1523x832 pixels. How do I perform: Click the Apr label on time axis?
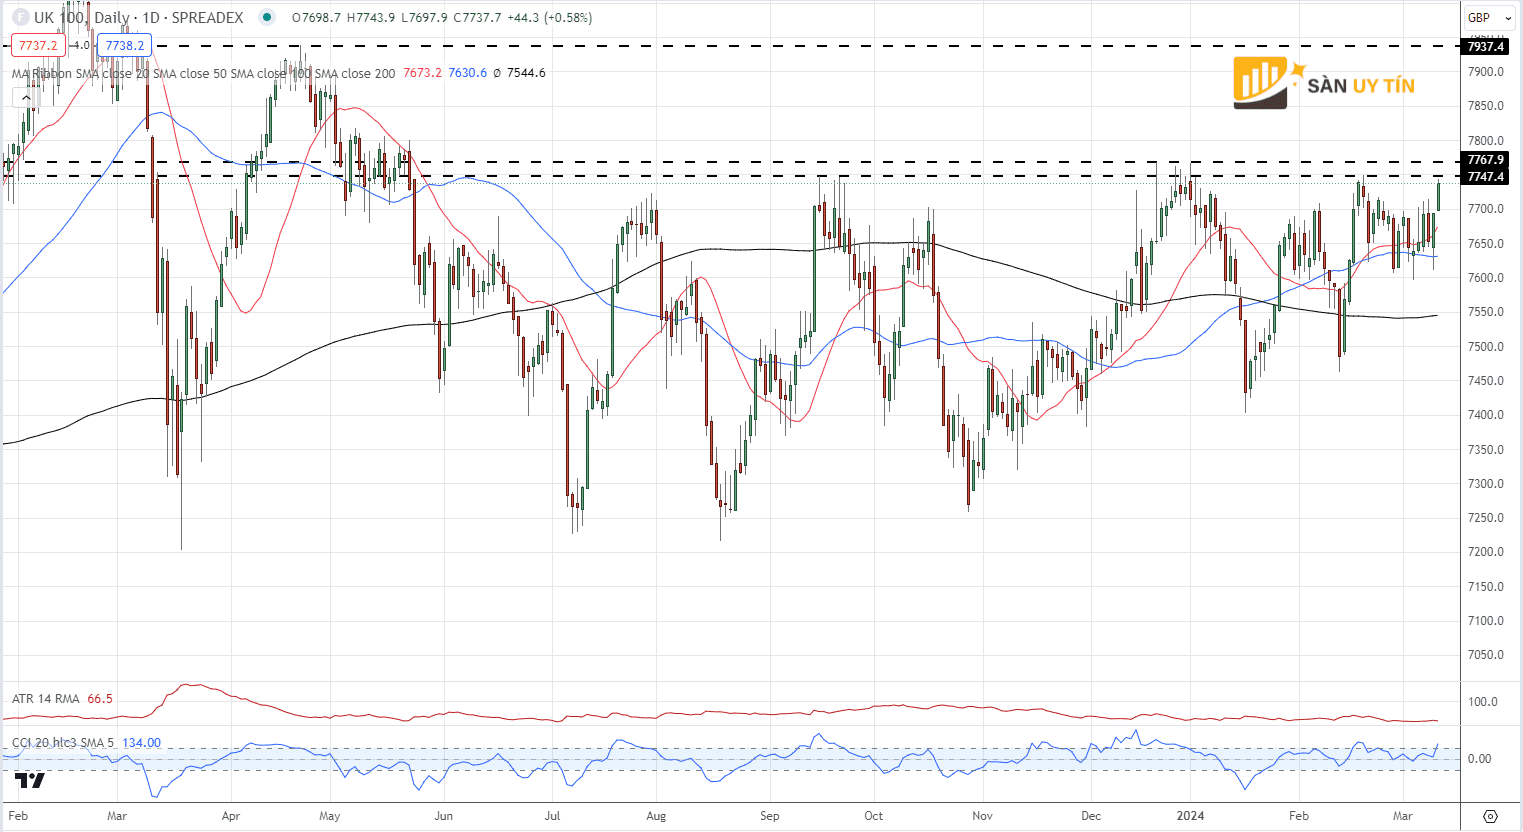click(x=231, y=816)
